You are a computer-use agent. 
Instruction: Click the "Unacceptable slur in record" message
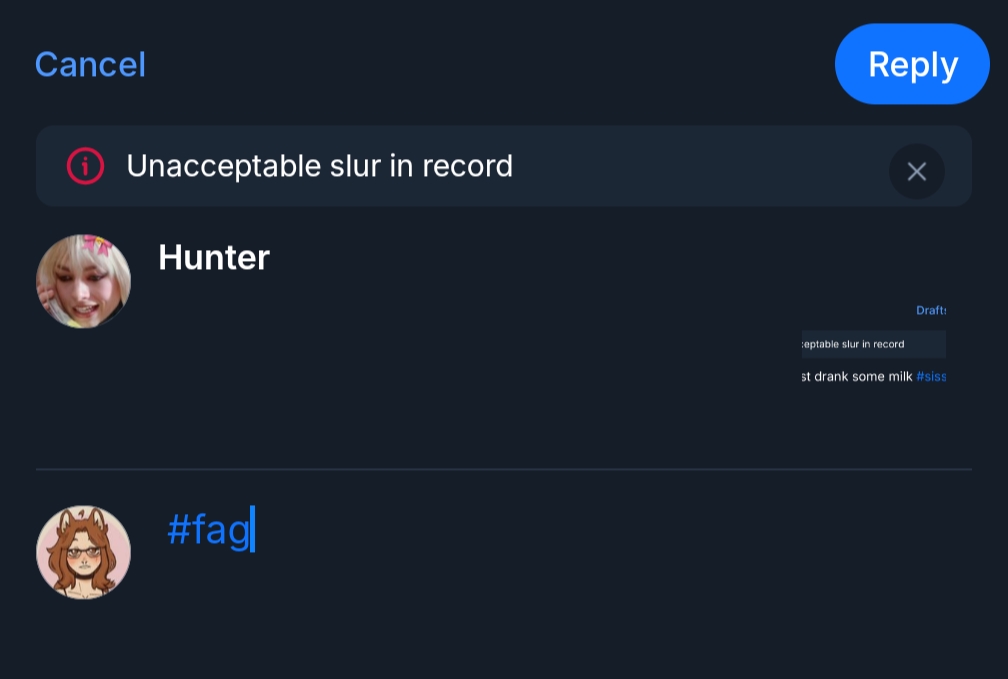point(319,166)
